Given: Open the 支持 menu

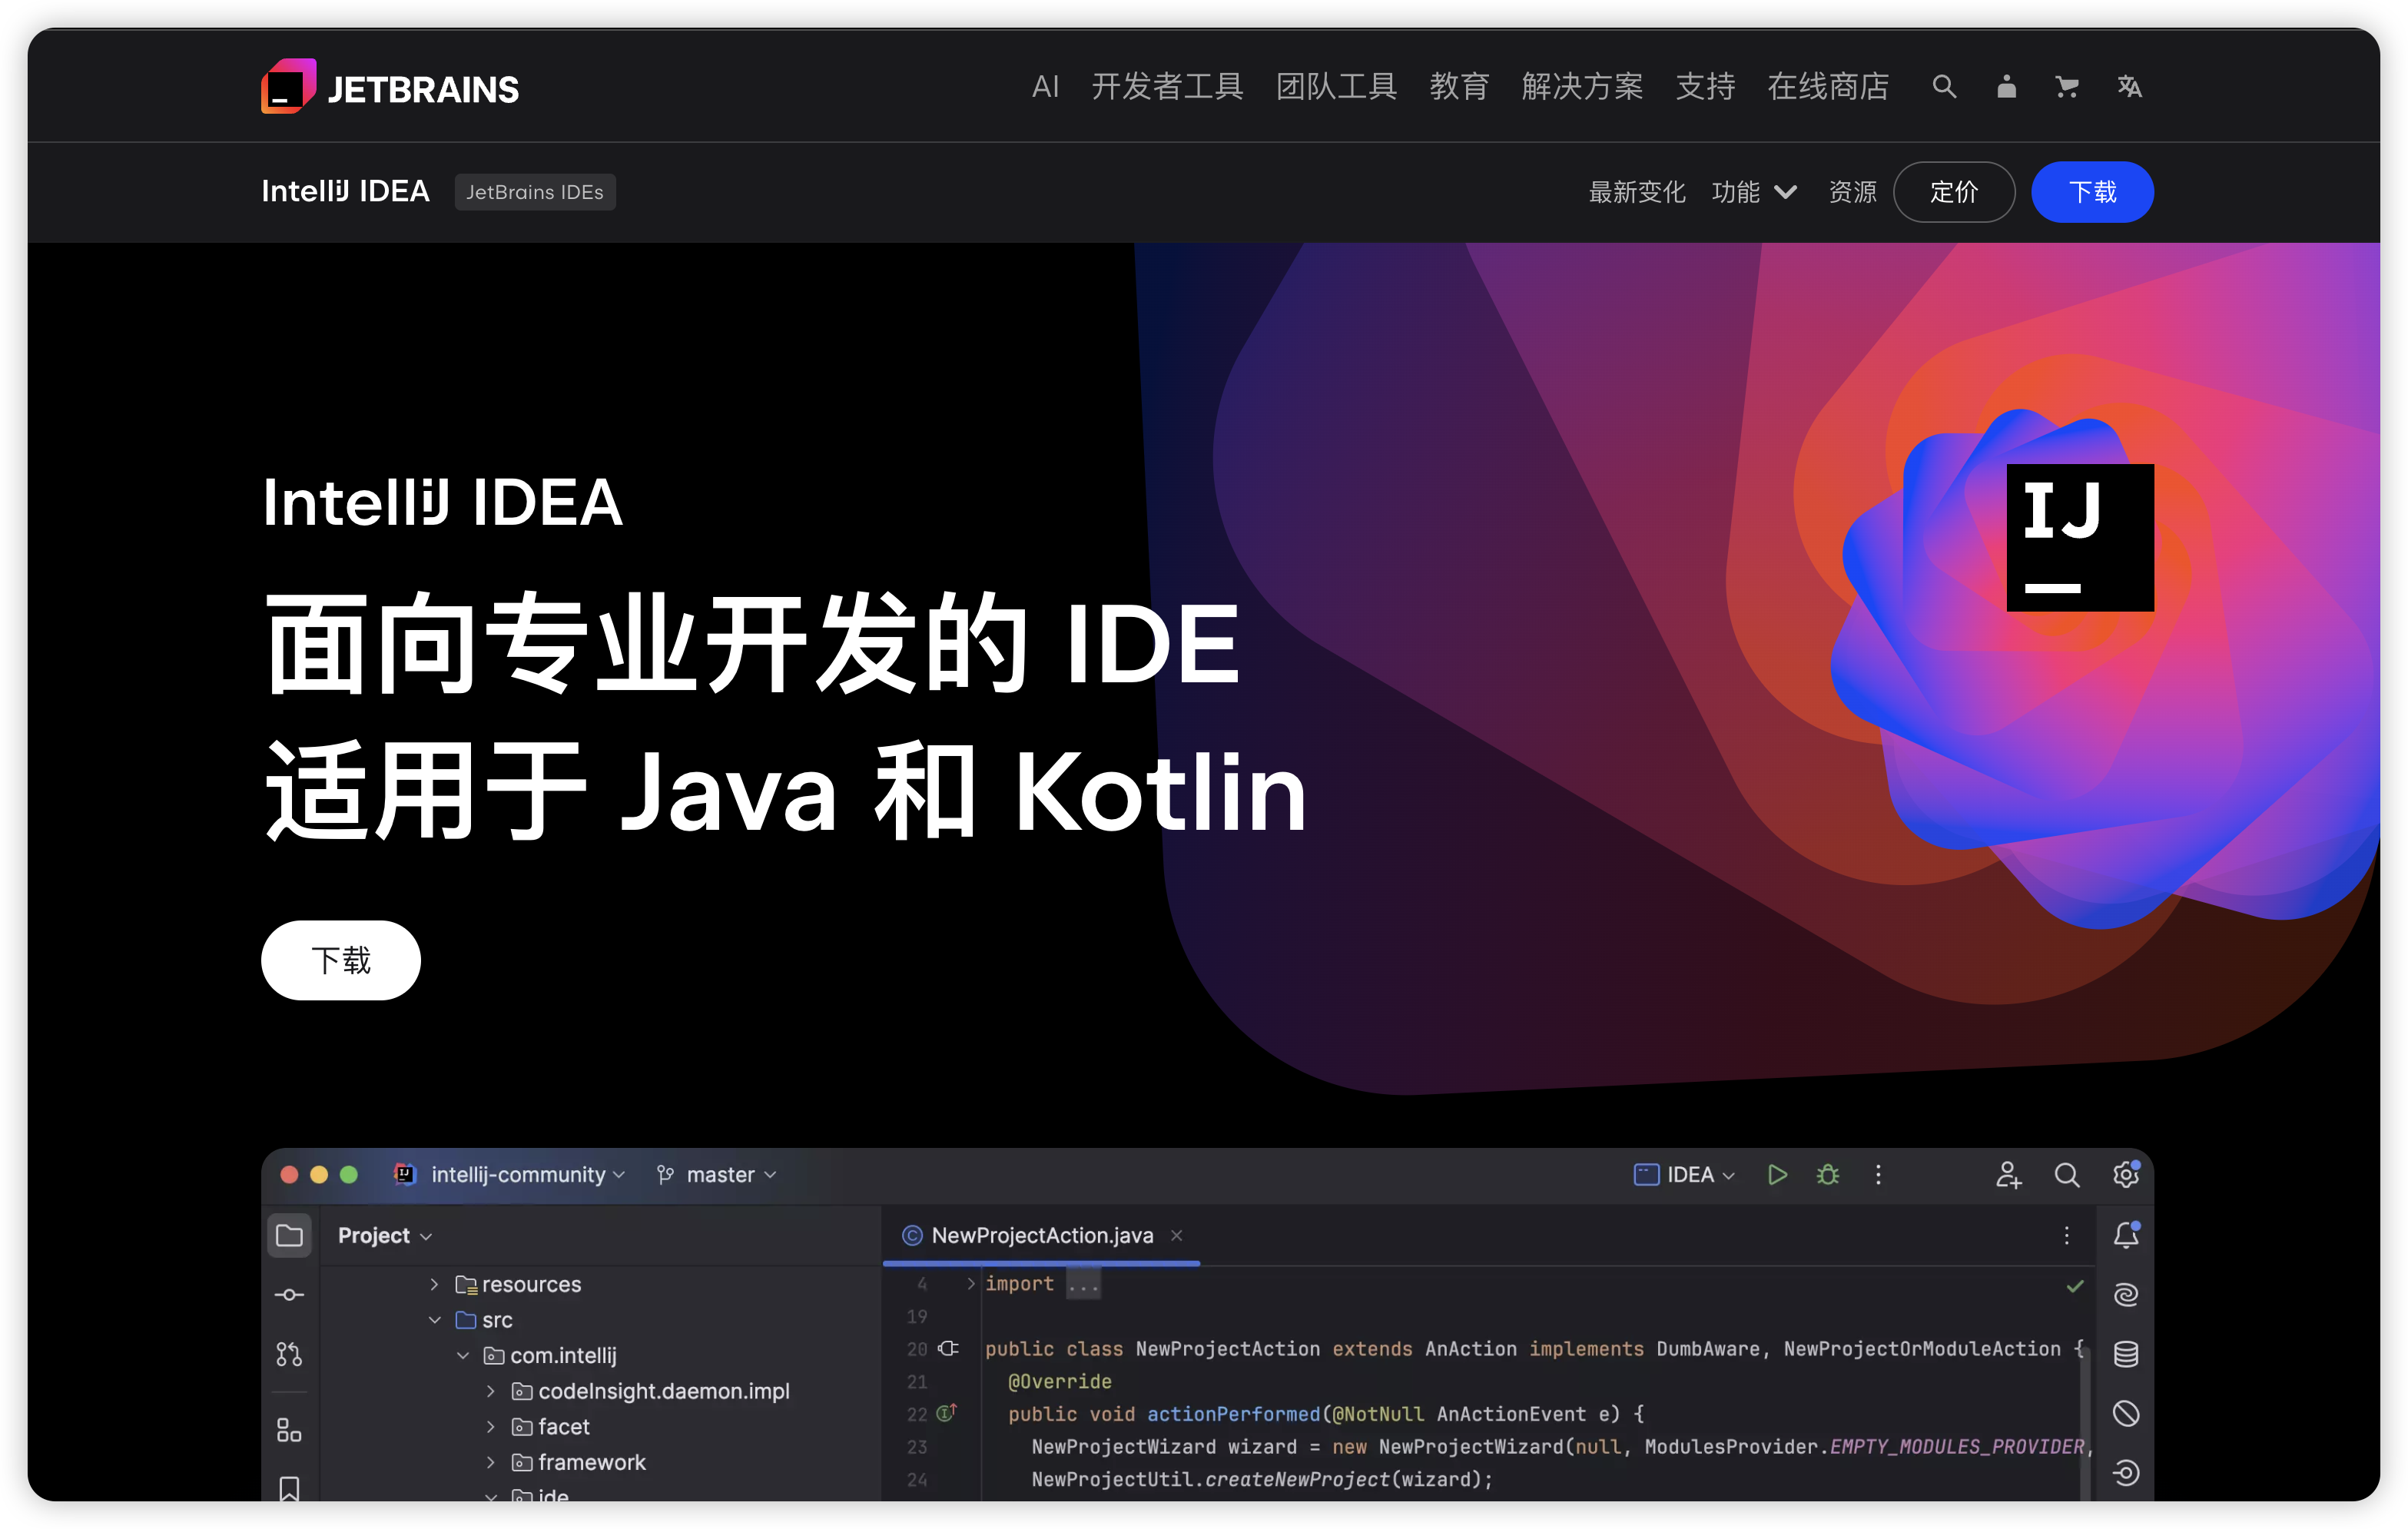Looking at the screenshot, I should (1705, 87).
